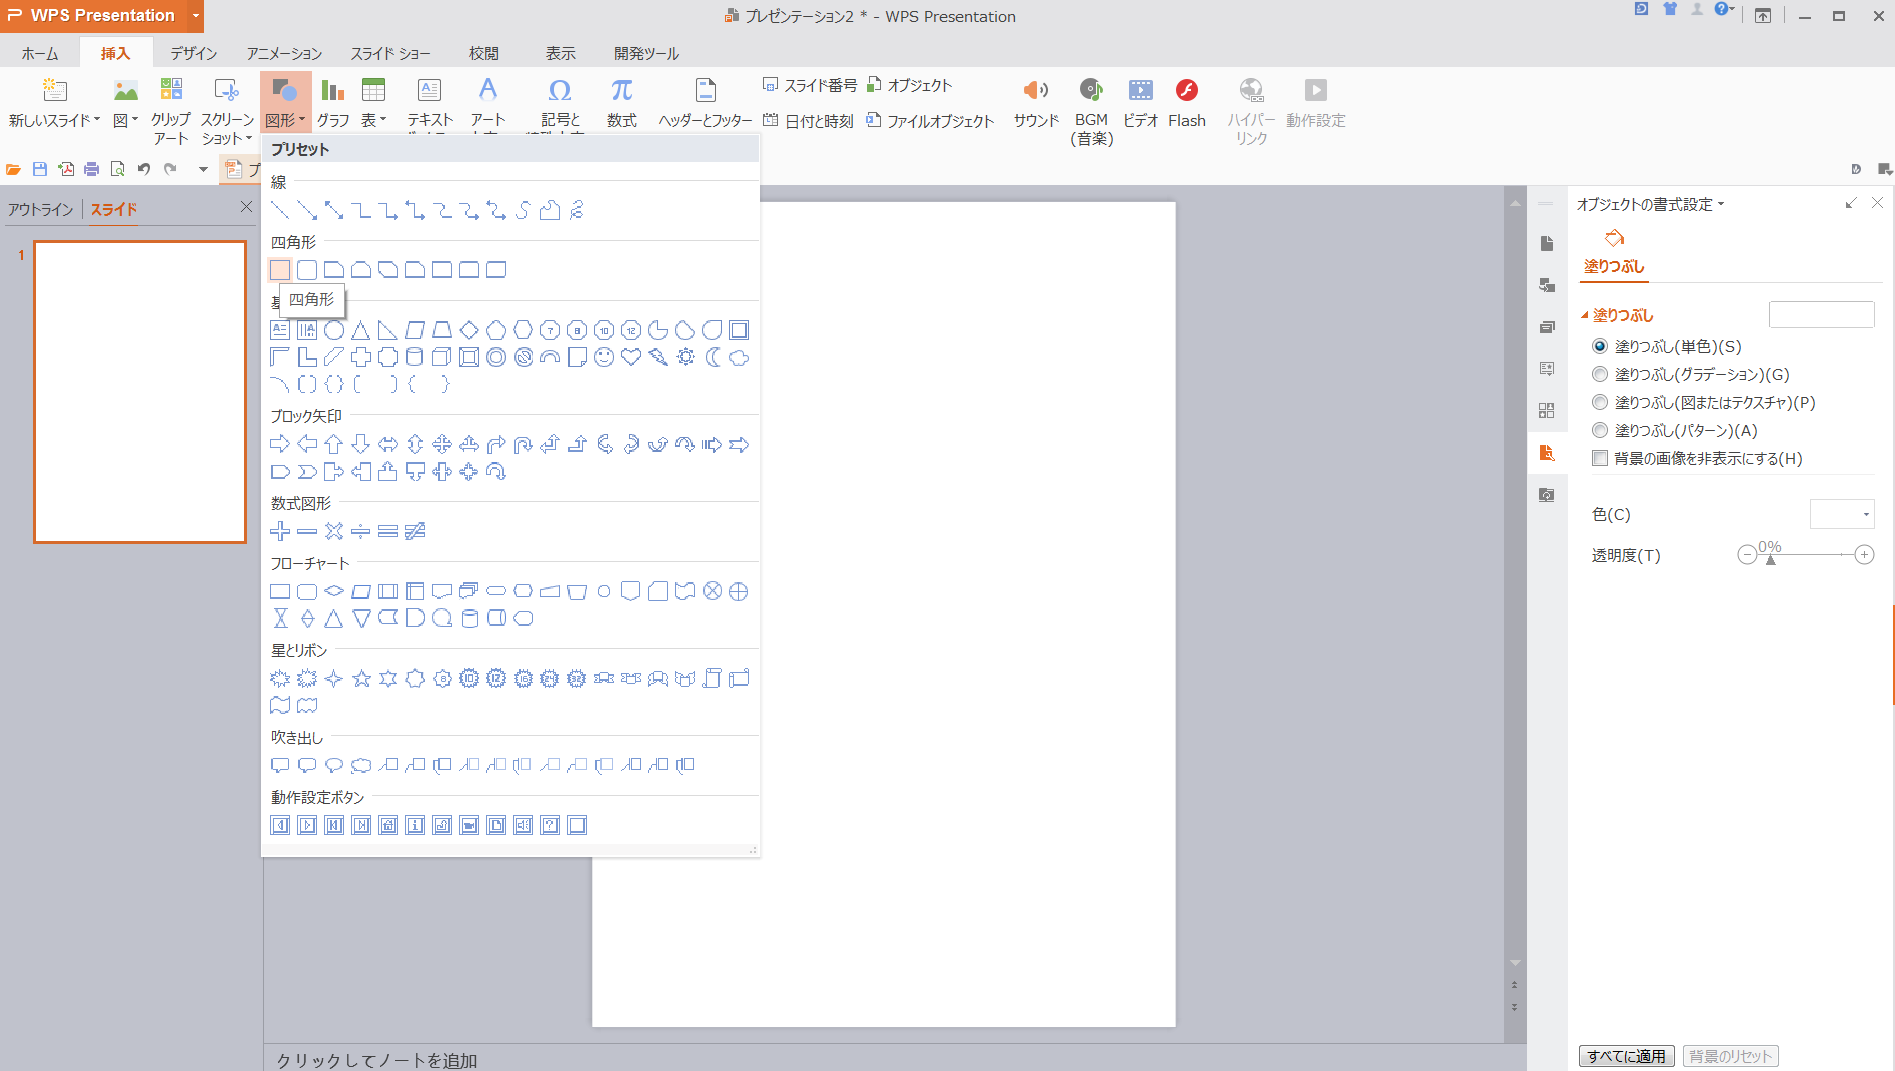Click スライド番号 button
Viewport: 1895px width, 1071px height.
[810, 85]
